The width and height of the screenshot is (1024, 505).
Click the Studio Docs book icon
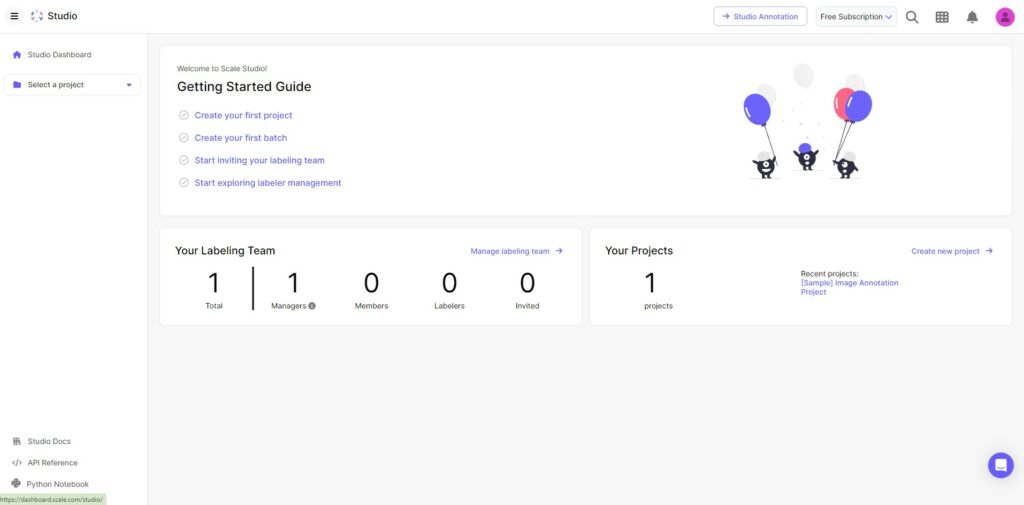click(x=17, y=441)
